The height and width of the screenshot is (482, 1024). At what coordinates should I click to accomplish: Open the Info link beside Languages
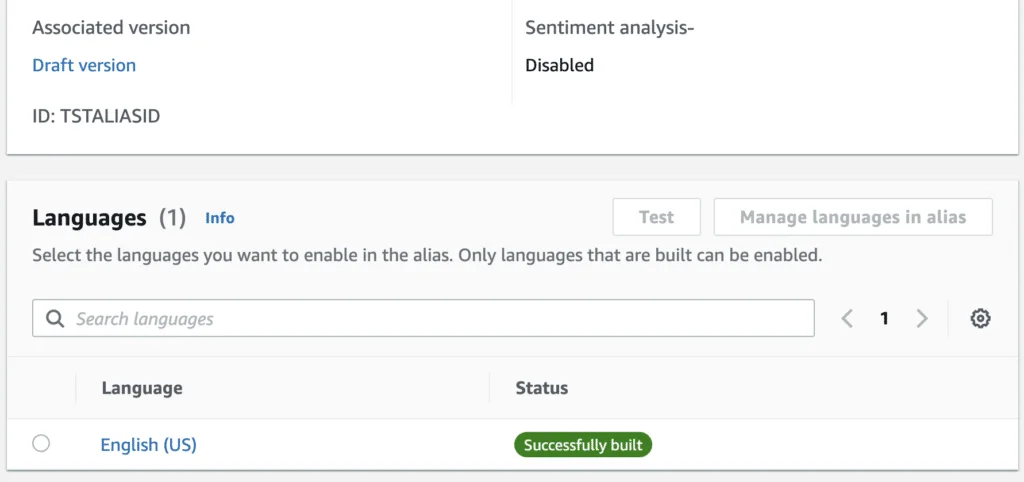pos(220,218)
